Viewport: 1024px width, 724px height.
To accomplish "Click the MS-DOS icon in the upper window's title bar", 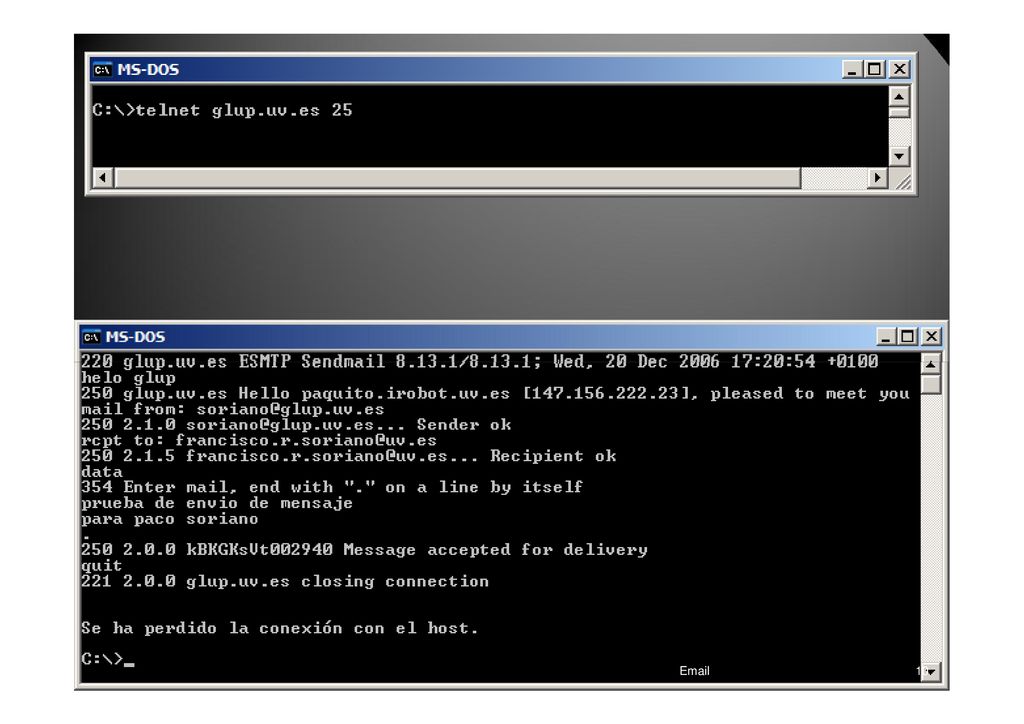I will click(x=103, y=70).
